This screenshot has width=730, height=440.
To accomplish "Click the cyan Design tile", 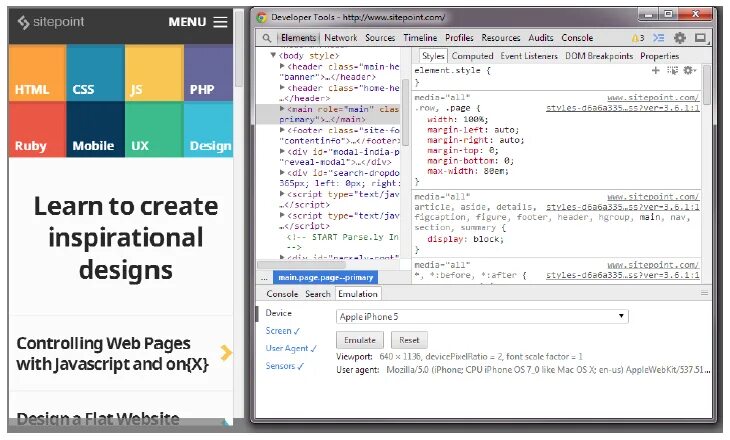I will (209, 129).
